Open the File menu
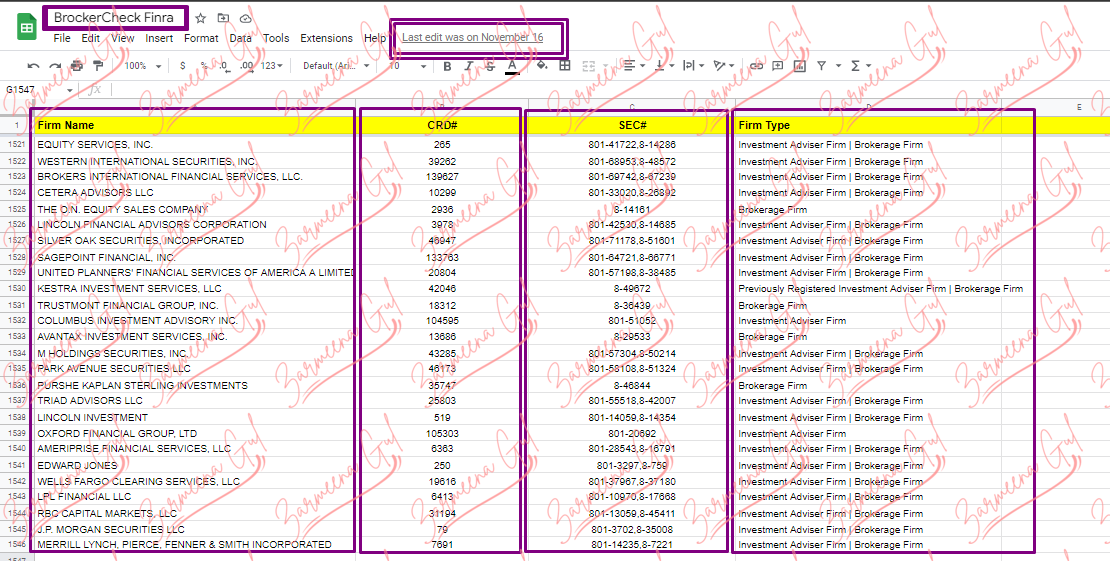Viewport: 1110px width, 561px height. coord(62,38)
